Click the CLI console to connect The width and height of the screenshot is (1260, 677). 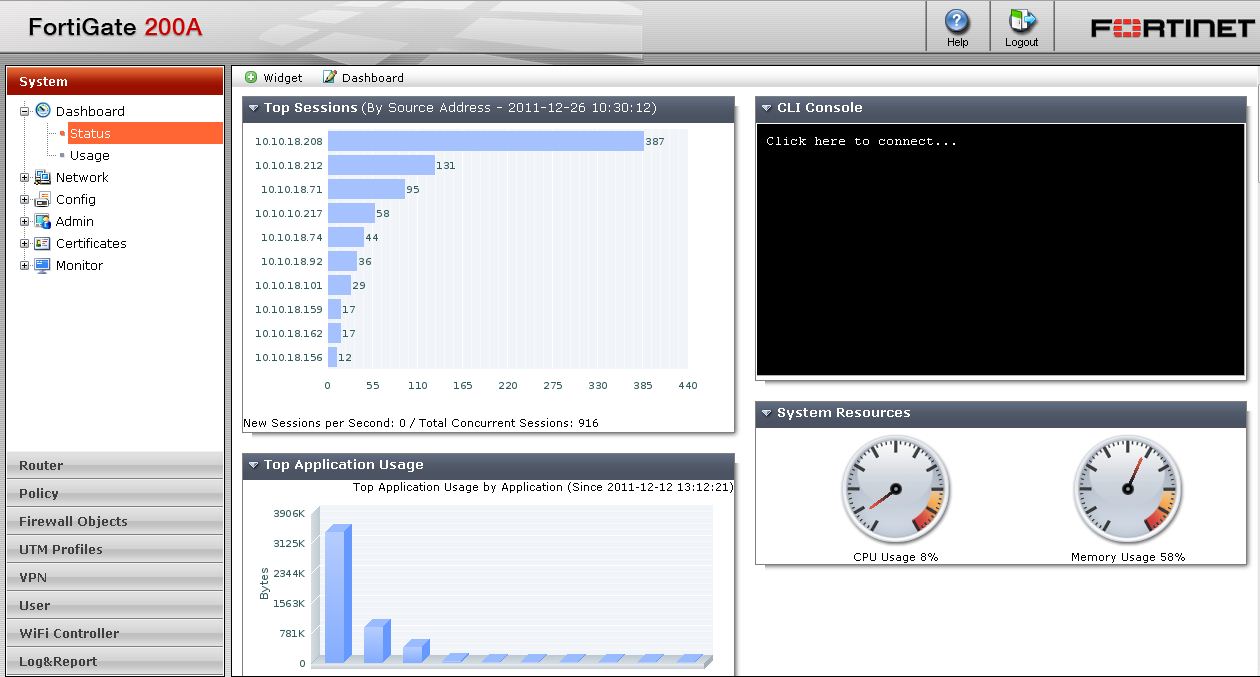coord(1001,250)
